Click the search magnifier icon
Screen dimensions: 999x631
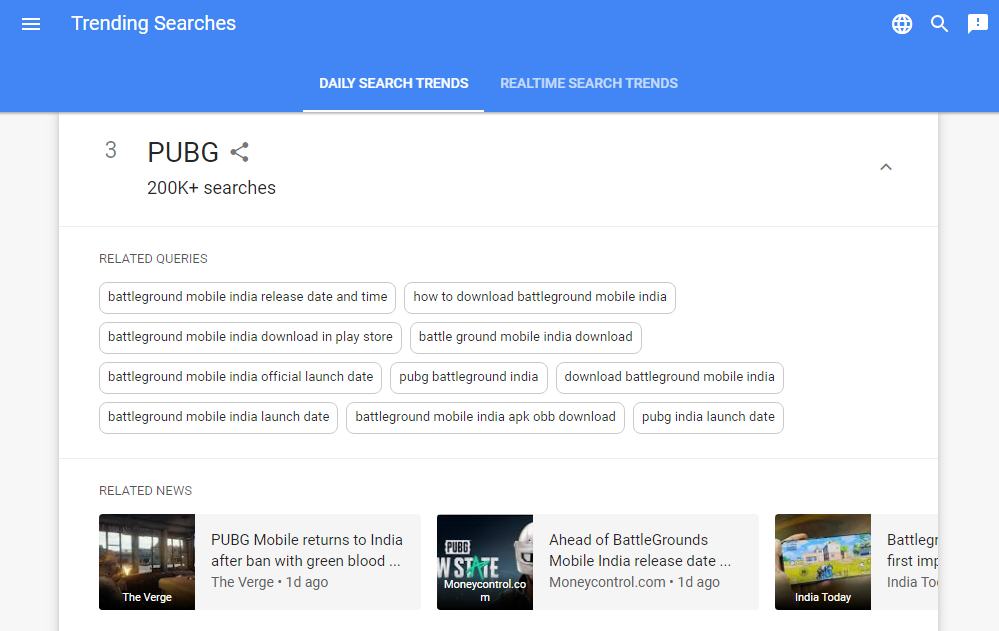940,24
